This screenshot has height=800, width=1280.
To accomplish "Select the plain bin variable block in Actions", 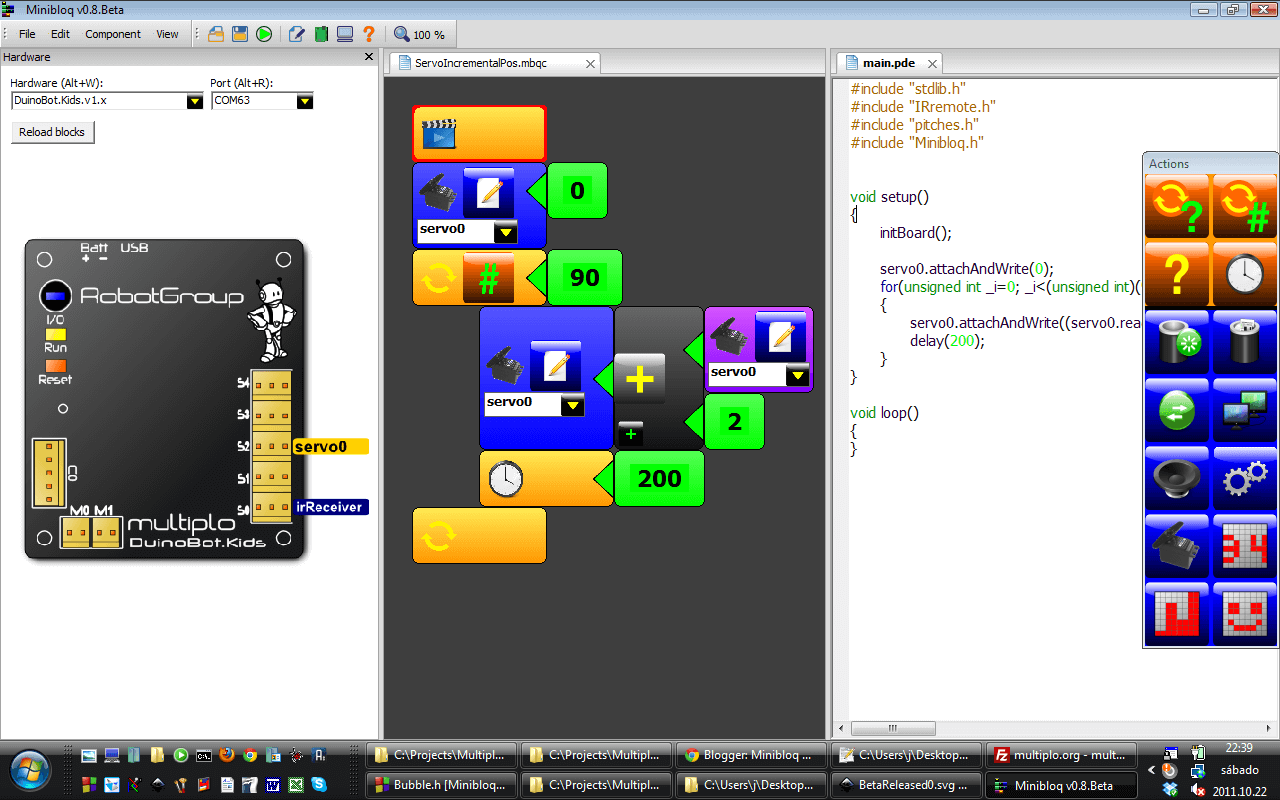I will tap(1245, 341).
